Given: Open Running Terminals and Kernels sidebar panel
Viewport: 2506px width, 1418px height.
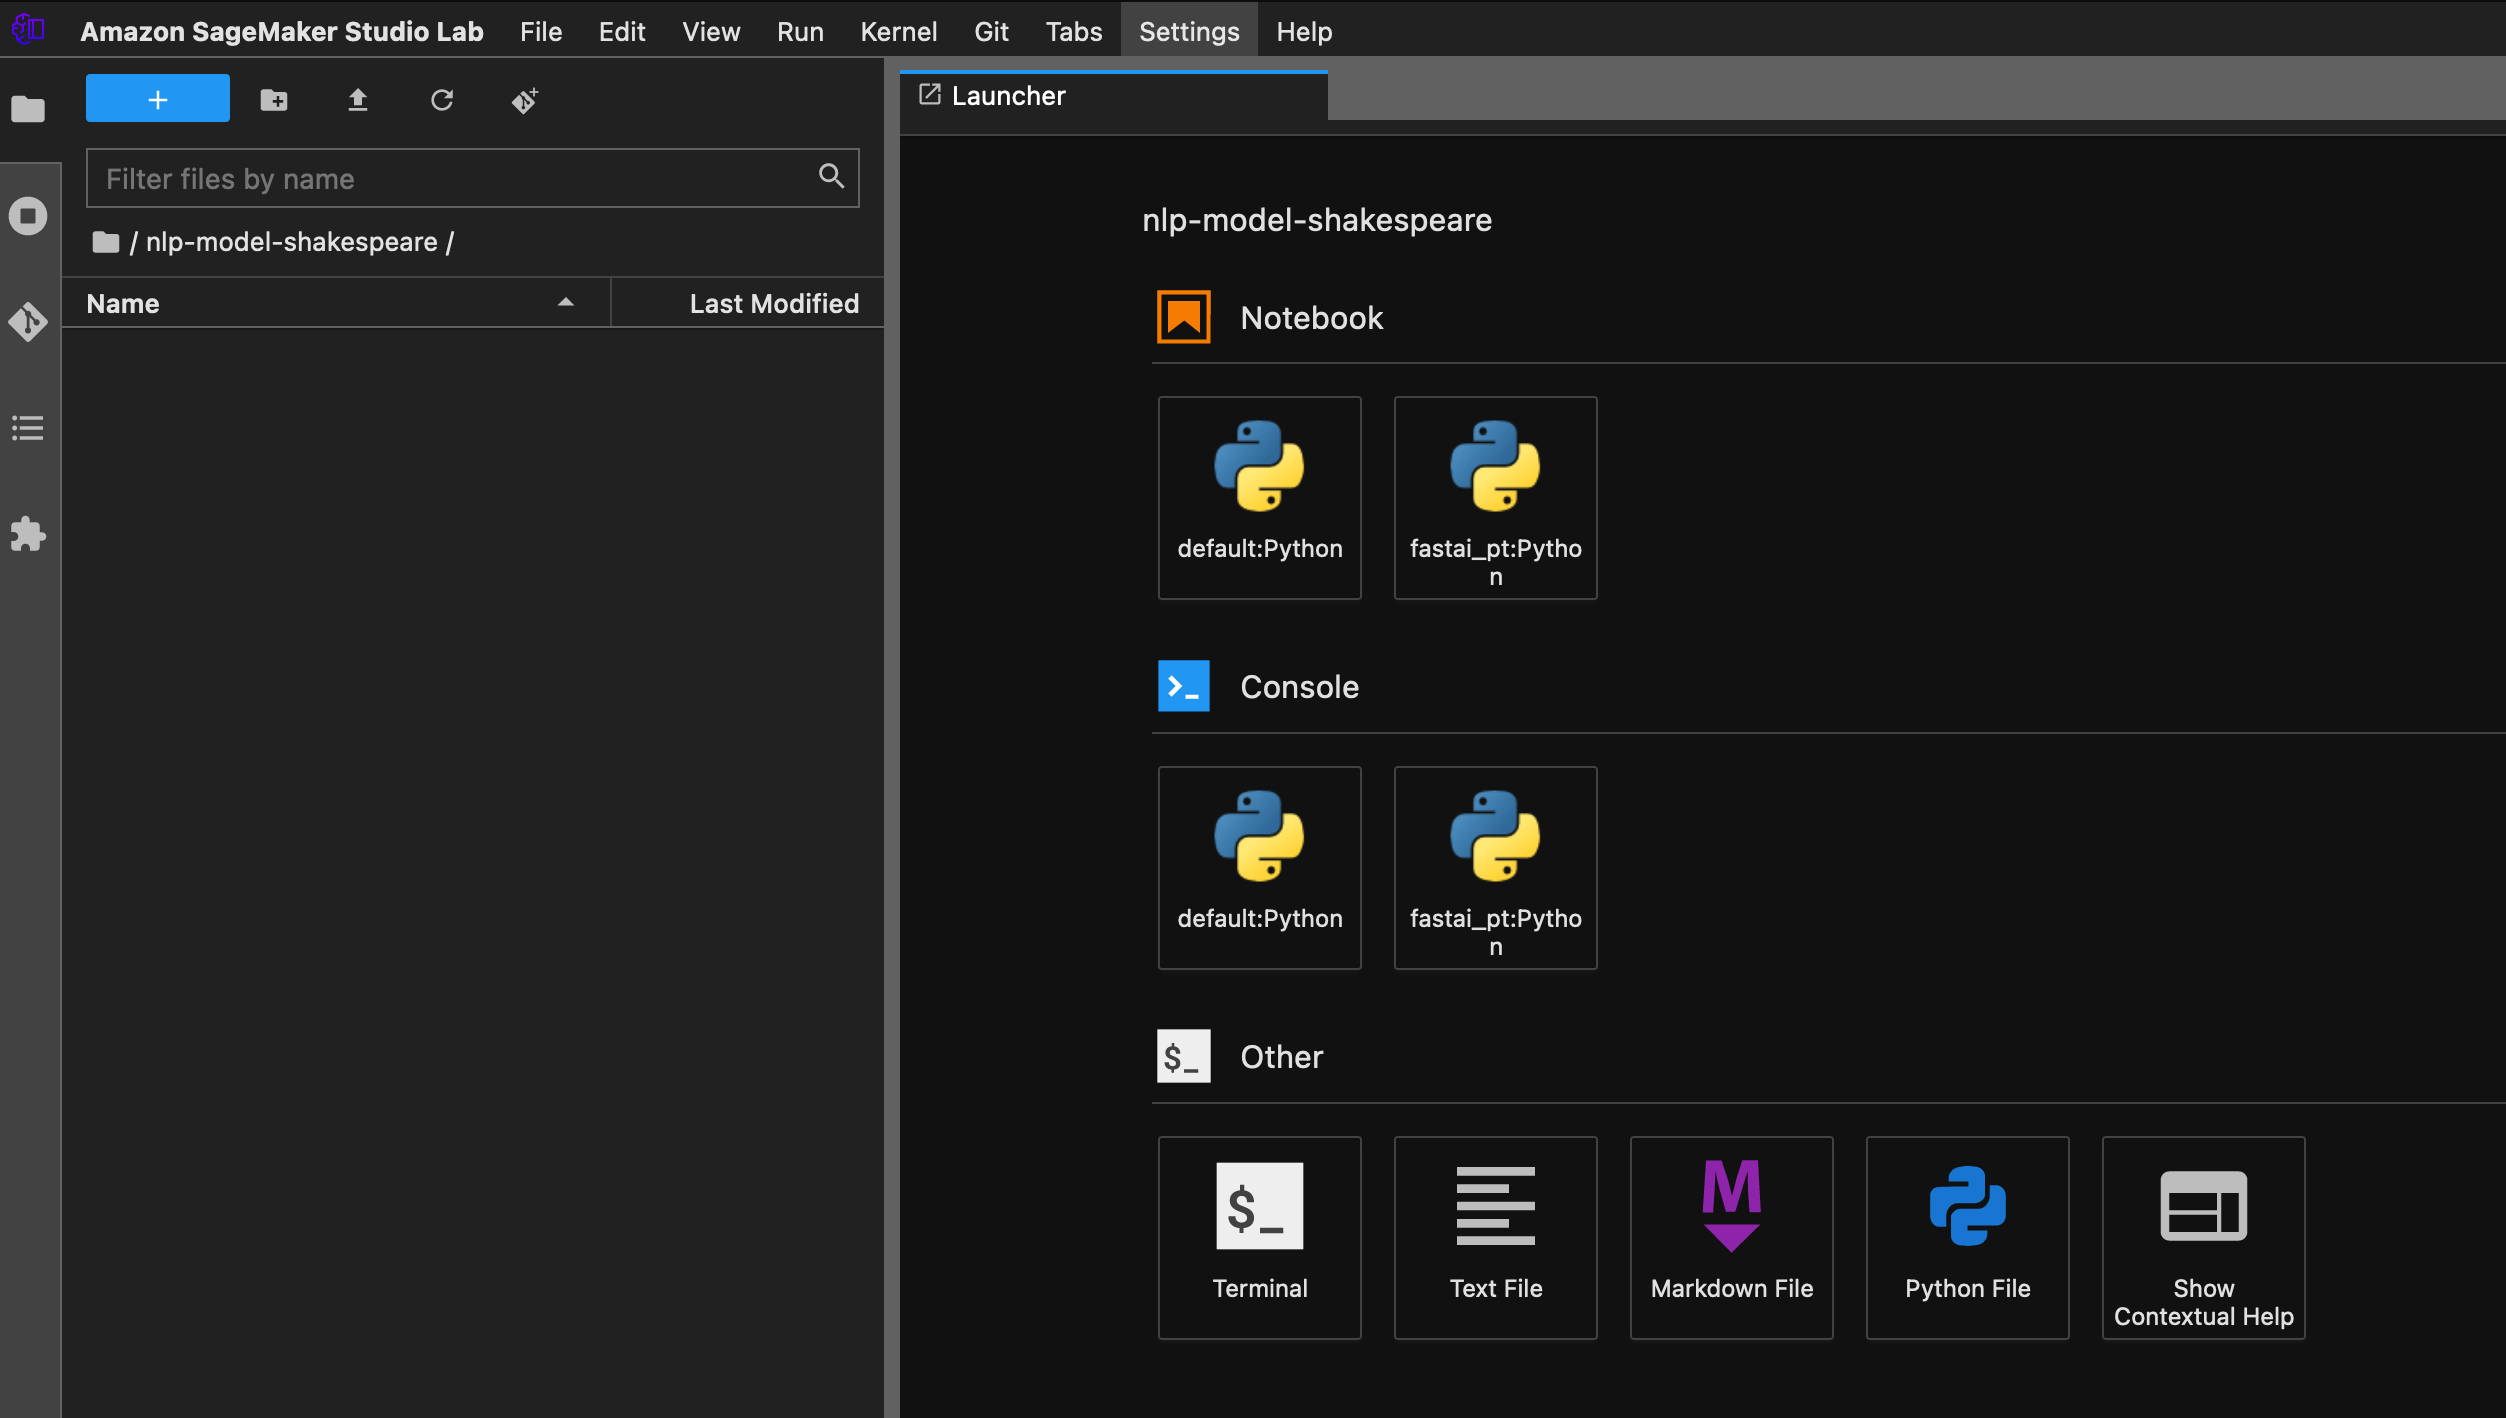Looking at the screenshot, I should [x=28, y=216].
